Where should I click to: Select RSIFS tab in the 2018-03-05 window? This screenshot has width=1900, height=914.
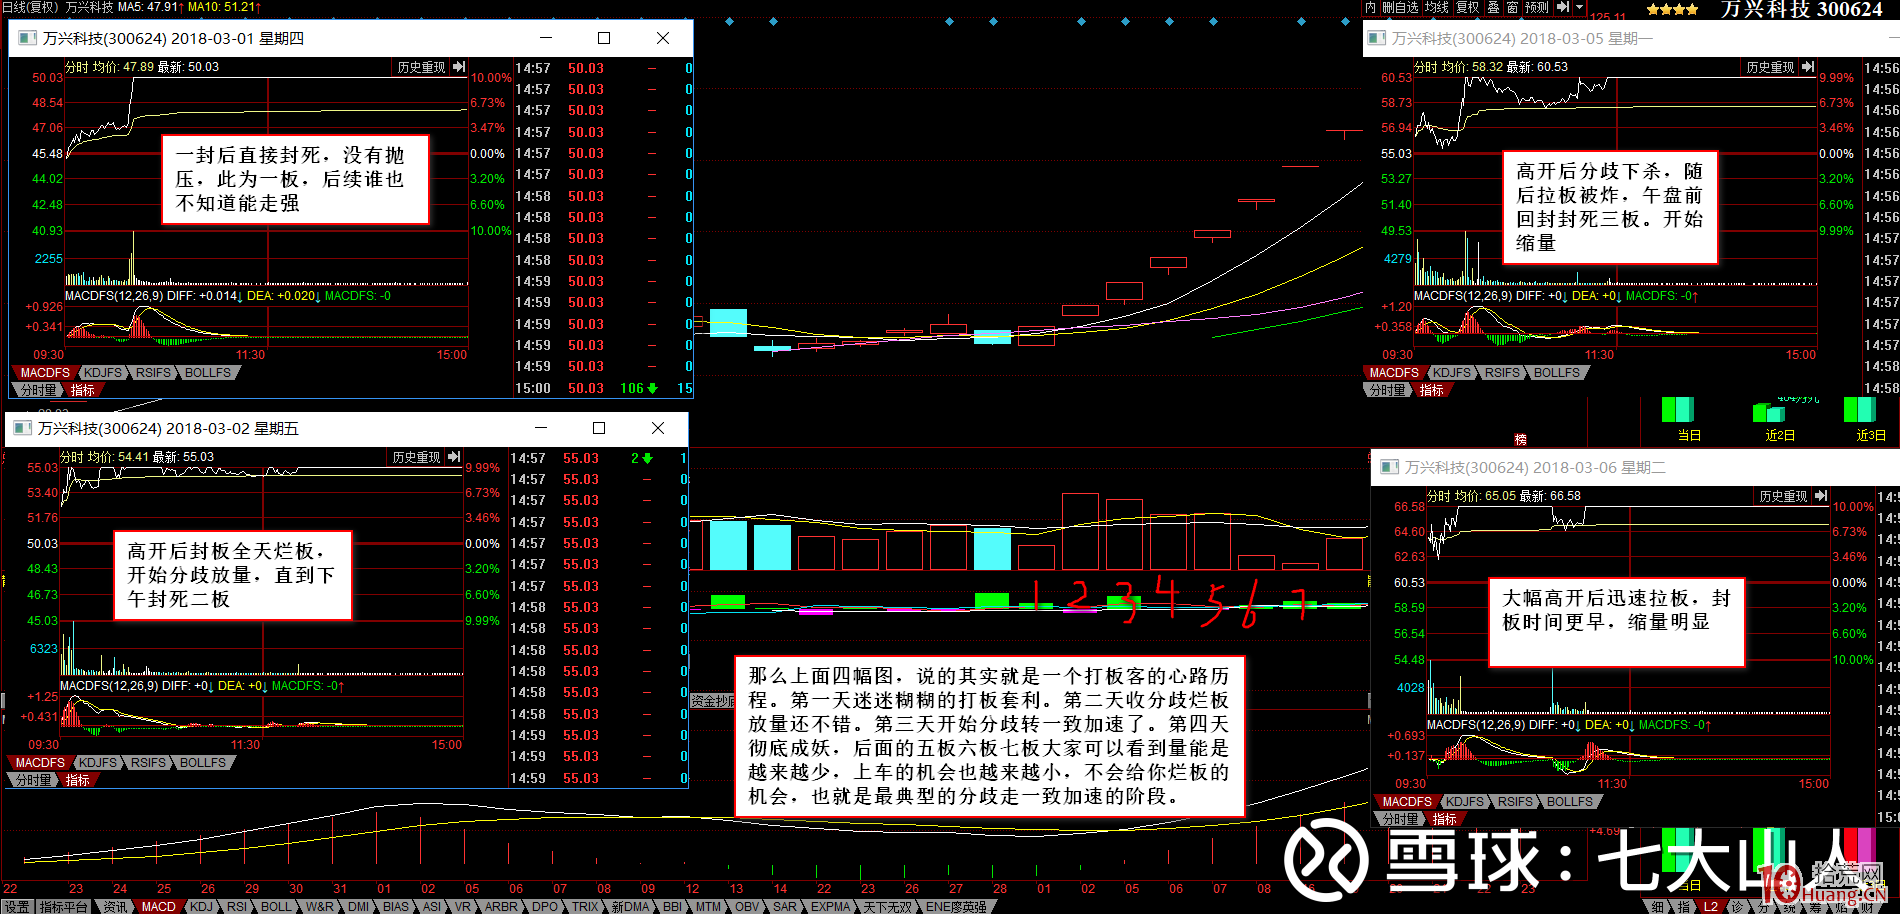coord(1502,373)
